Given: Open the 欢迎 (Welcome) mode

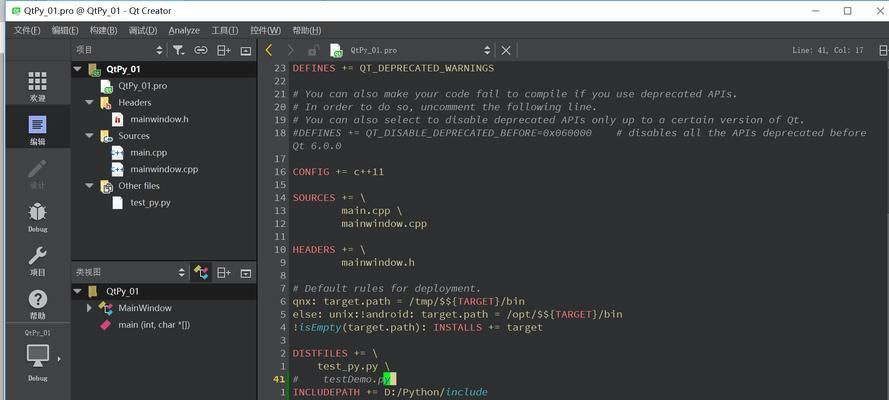Looking at the screenshot, I should click(37, 86).
